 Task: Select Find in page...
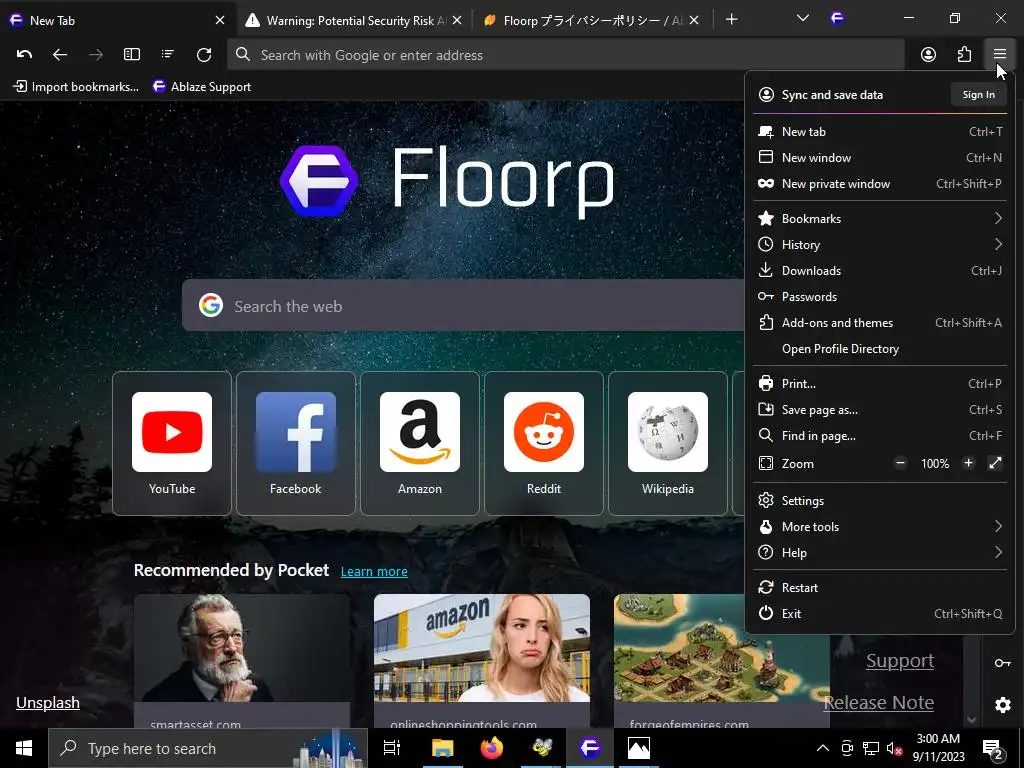[x=880, y=436]
